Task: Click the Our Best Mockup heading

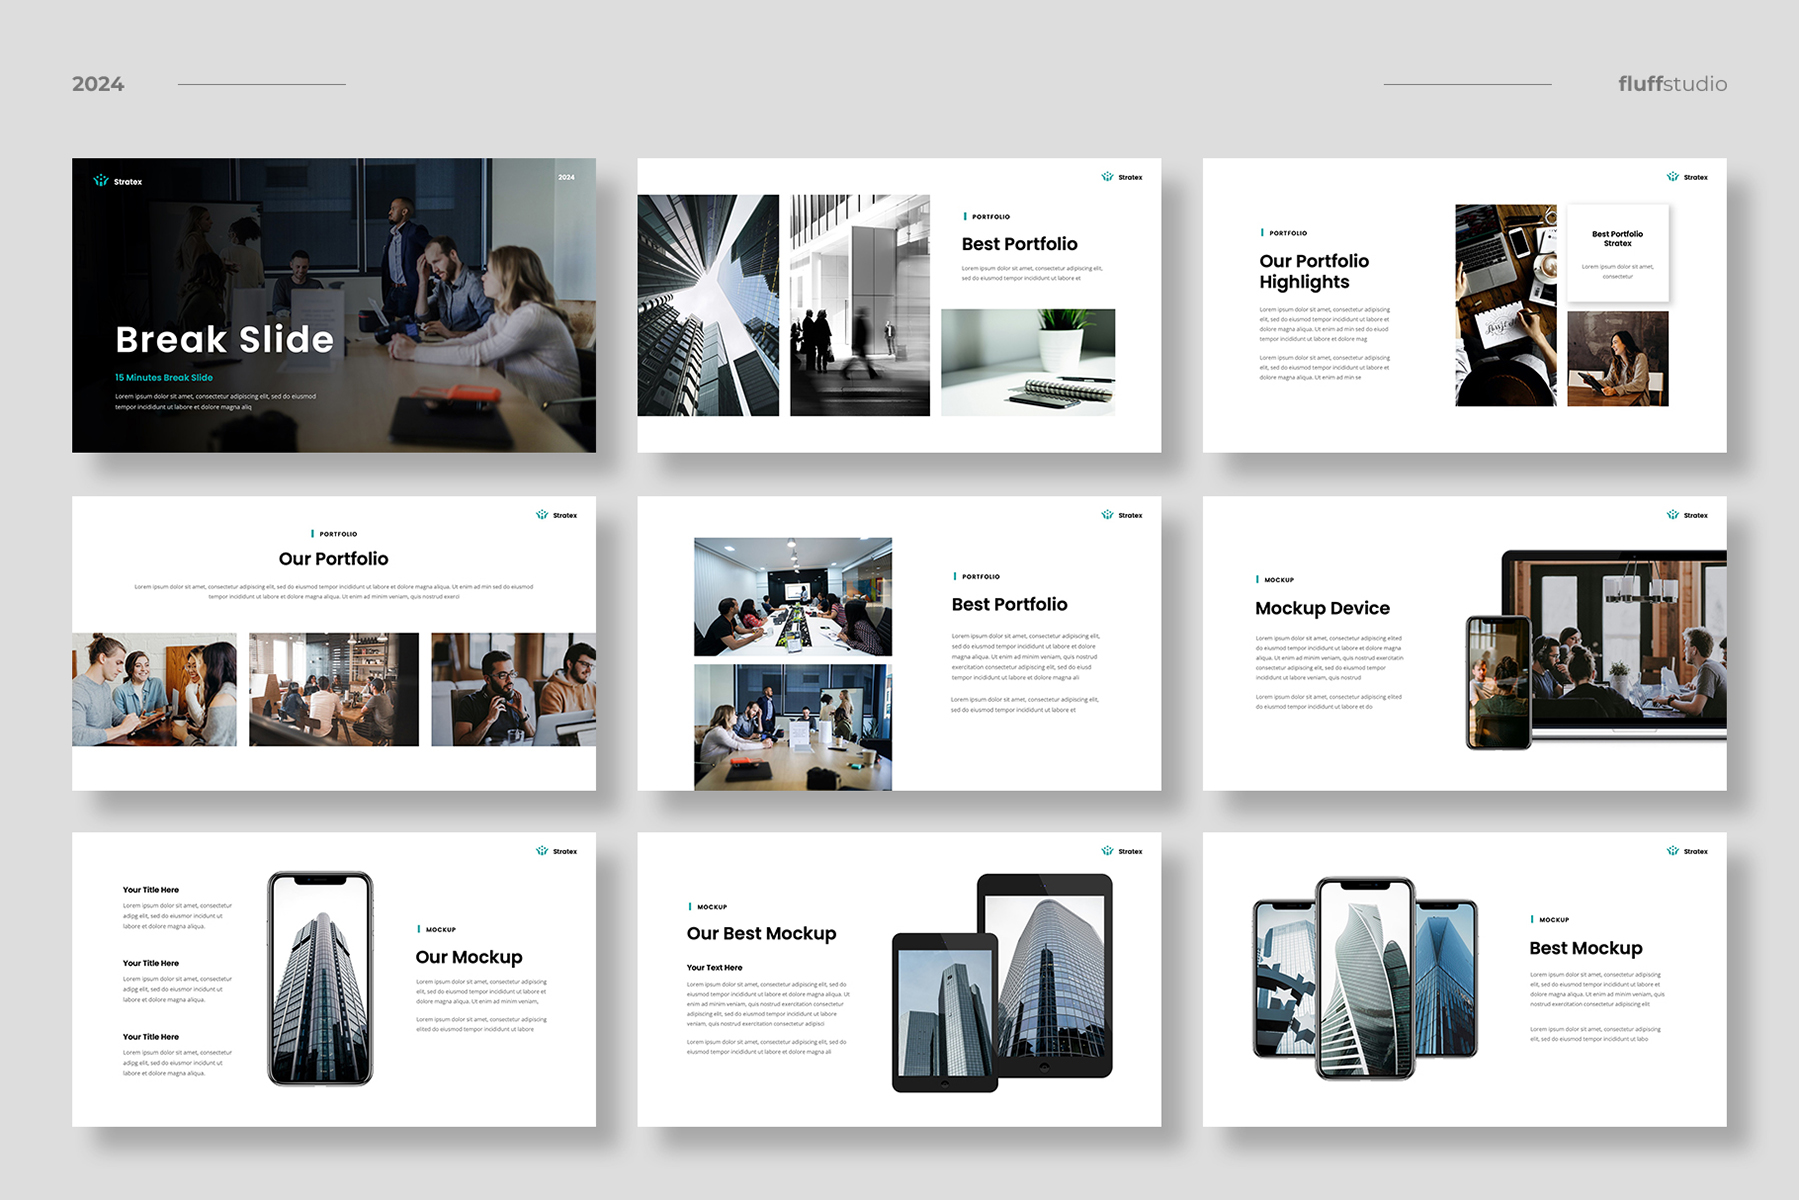Action: click(761, 934)
